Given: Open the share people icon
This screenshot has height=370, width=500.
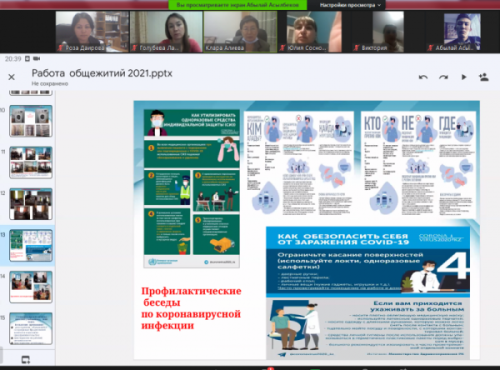Looking at the screenshot, I should pos(484,77).
